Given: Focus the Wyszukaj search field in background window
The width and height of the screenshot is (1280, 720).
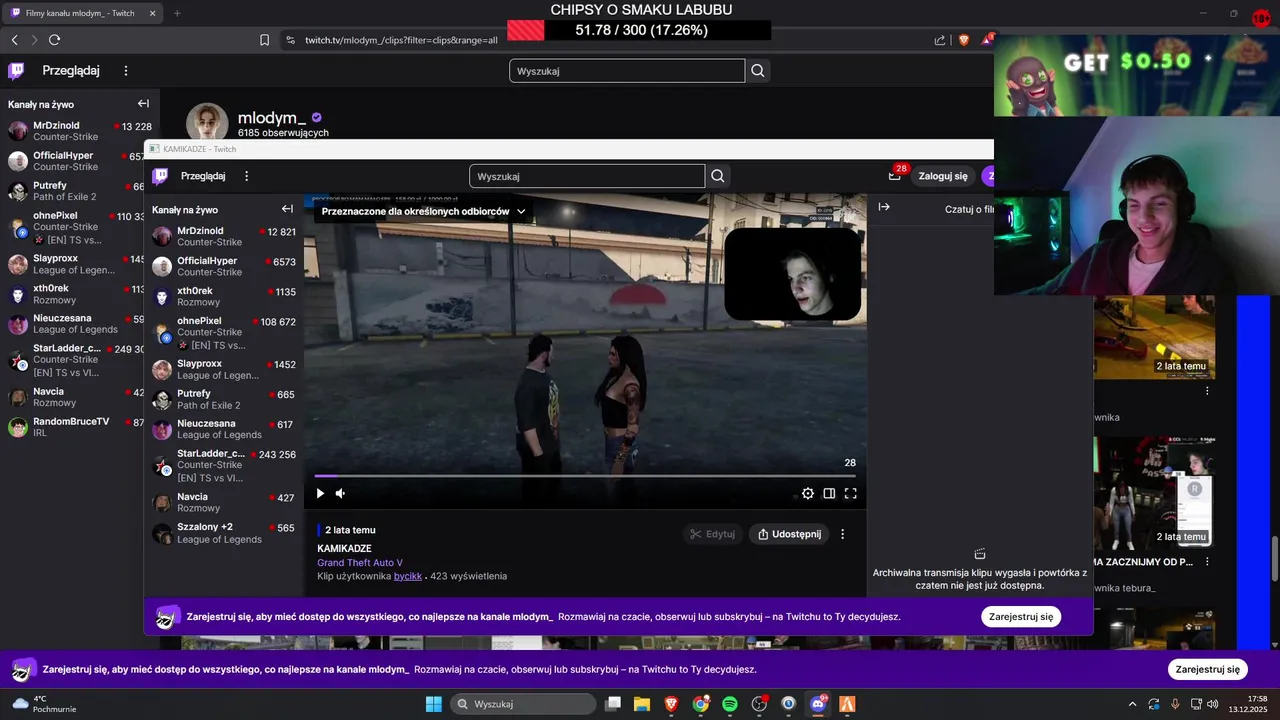Looking at the screenshot, I should 627,71.
